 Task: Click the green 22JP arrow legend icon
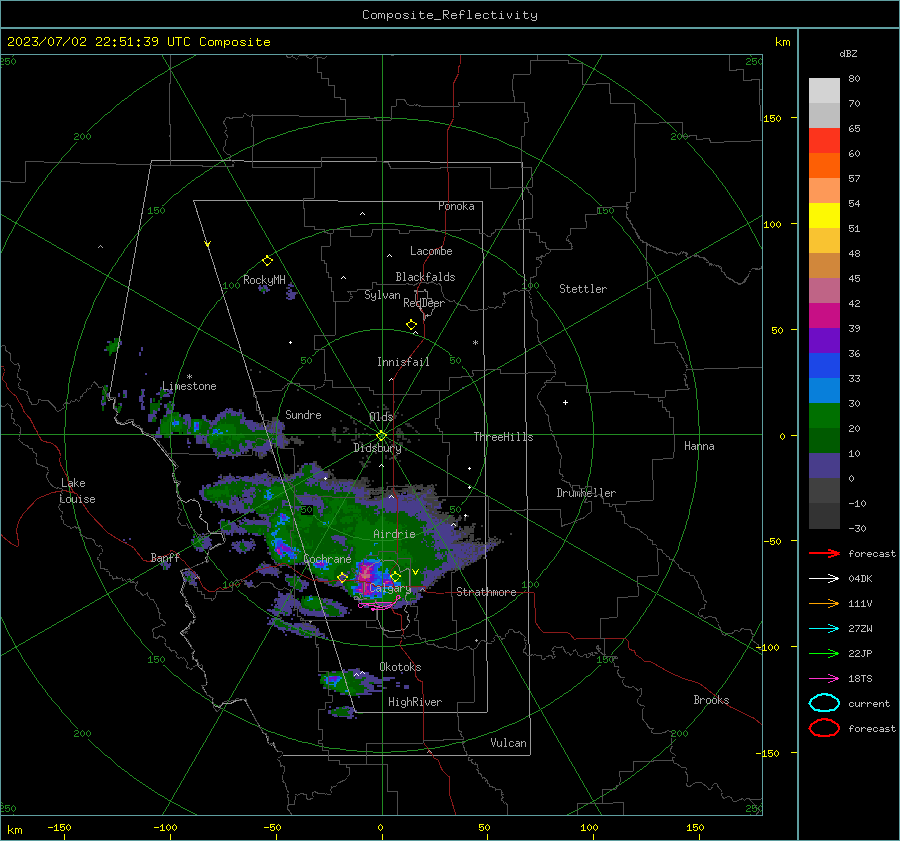pos(824,653)
